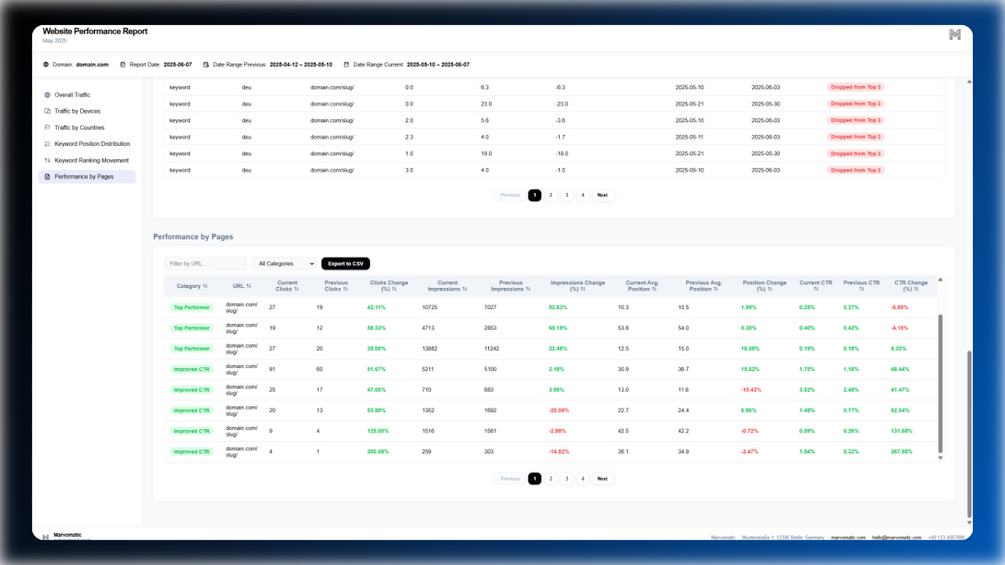Click the -6.89% CTR change value
This screenshot has height=565, width=1005.
(x=899, y=307)
